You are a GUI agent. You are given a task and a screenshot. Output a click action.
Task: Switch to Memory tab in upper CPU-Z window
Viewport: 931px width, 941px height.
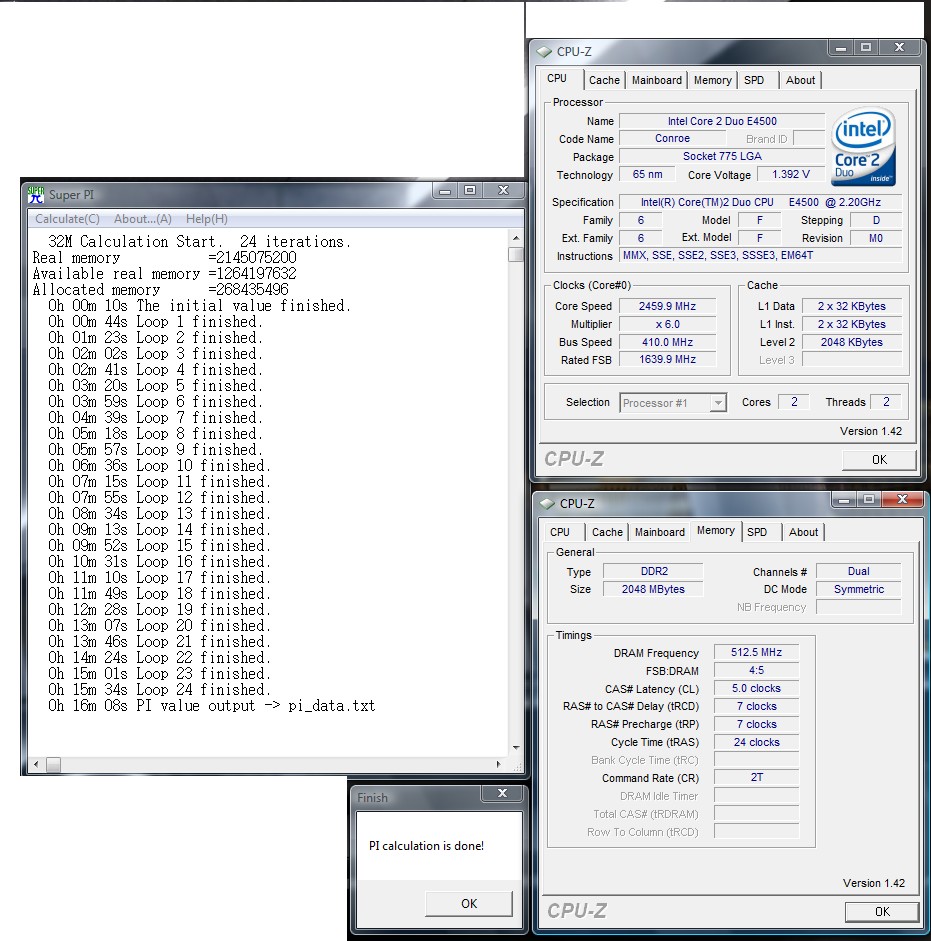(713, 80)
